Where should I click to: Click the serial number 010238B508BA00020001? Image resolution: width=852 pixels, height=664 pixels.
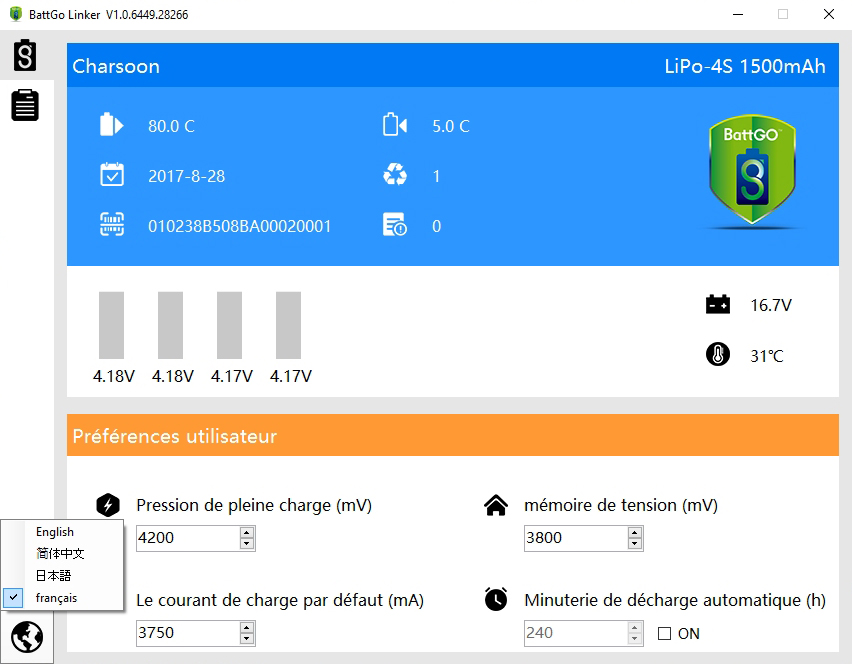tap(240, 226)
